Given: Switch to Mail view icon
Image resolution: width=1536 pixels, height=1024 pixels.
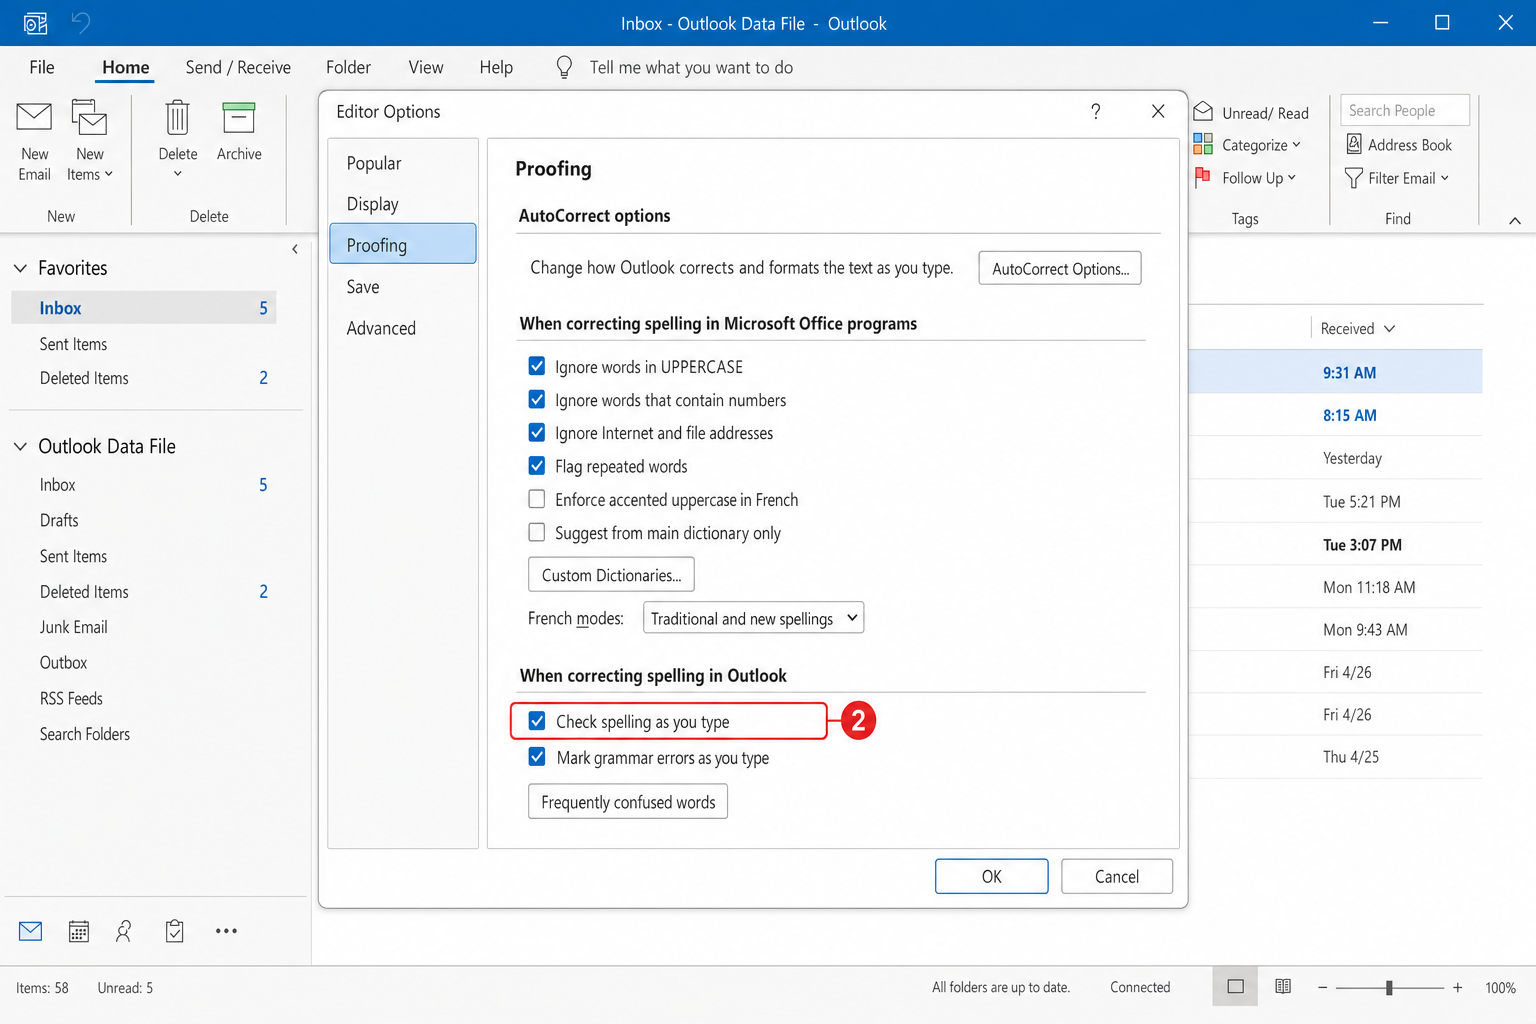Looking at the screenshot, I should pyautogui.click(x=31, y=931).
